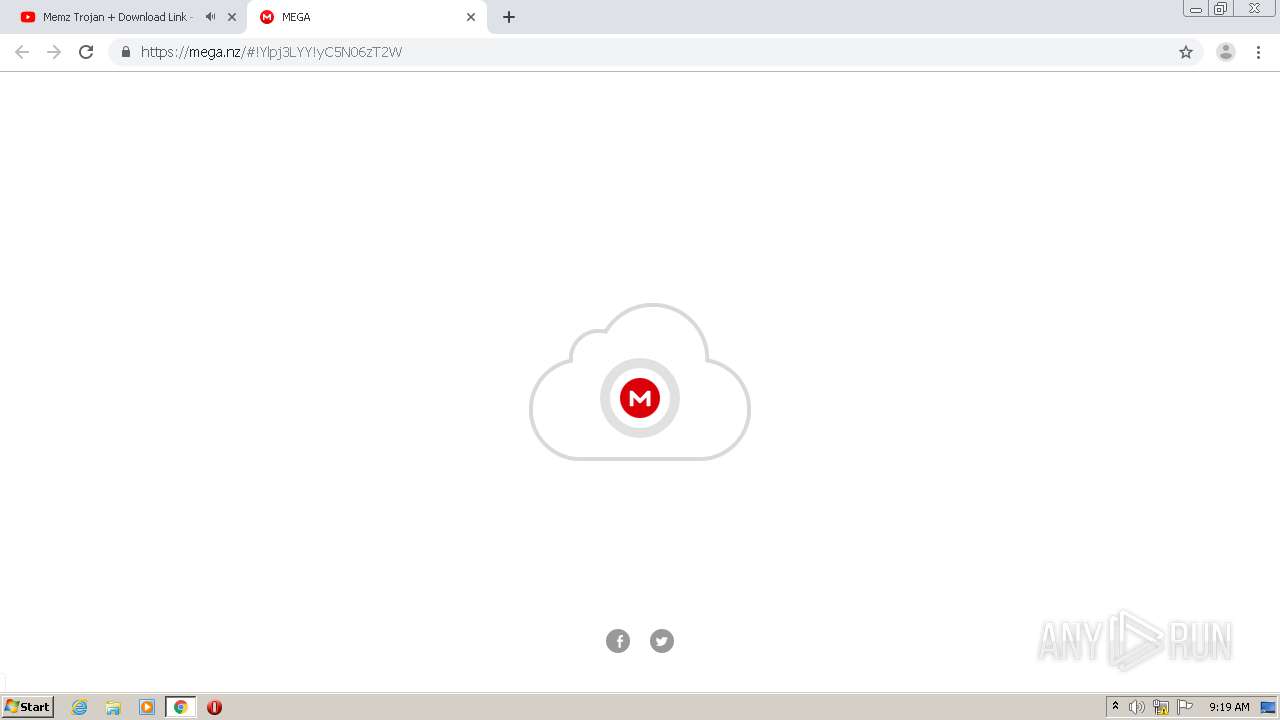
Task: Bookmark this page with the star
Action: [x=1186, y=52]
